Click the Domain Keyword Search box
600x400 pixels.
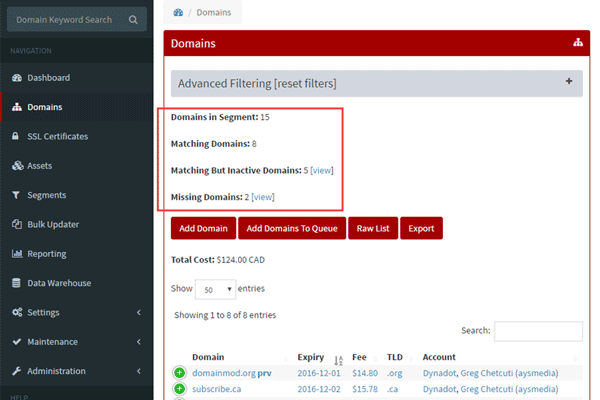click(x=65, y=19)
